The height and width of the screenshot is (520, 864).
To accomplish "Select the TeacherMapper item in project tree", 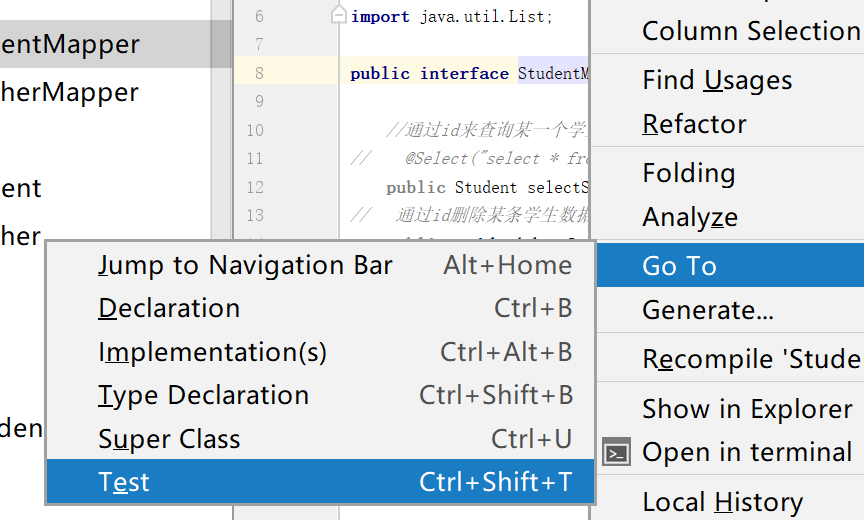I will [70, 93].
